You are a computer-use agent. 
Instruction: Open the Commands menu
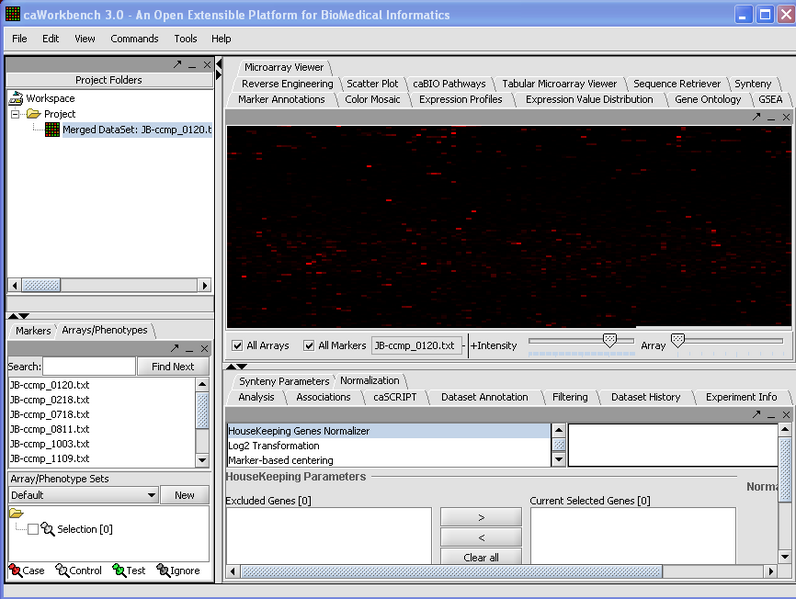pyautogui.click(x=134, y=39)
